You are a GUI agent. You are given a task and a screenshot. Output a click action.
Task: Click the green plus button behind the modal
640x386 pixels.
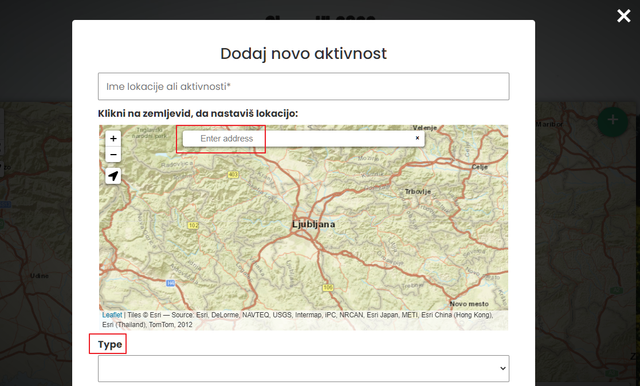613,121
